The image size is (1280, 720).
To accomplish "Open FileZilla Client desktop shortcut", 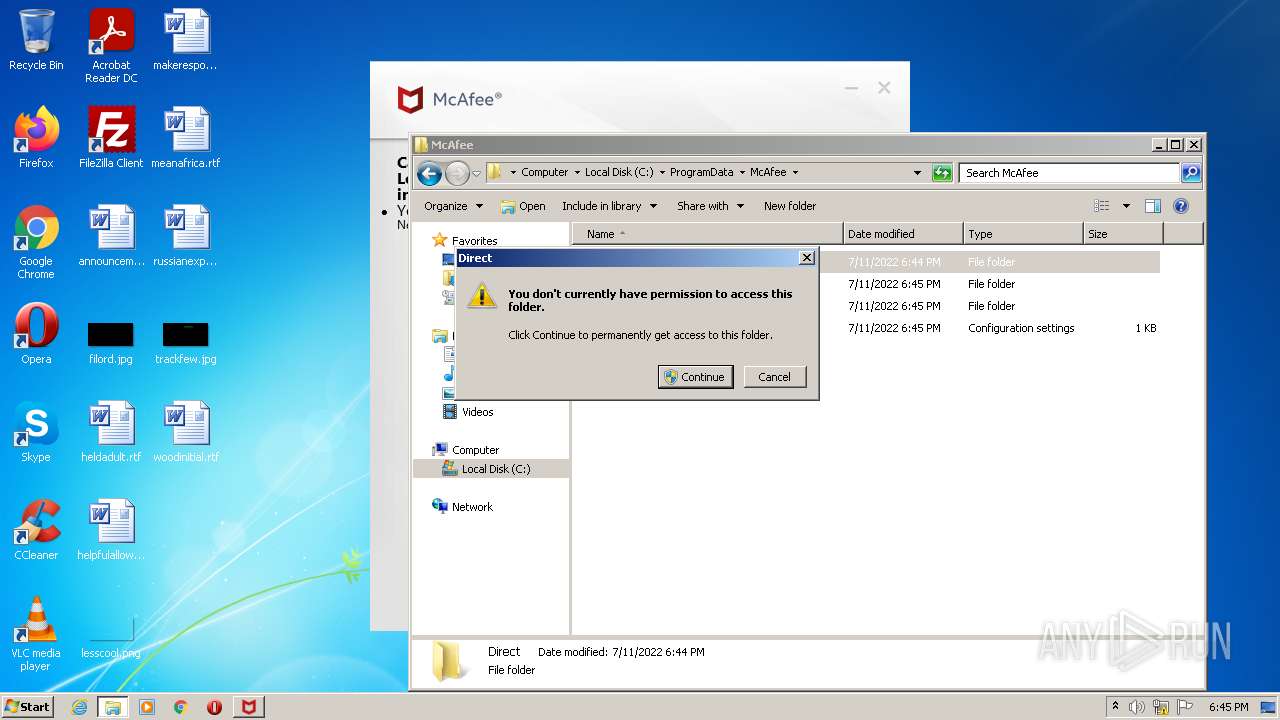I will point(111,138).
